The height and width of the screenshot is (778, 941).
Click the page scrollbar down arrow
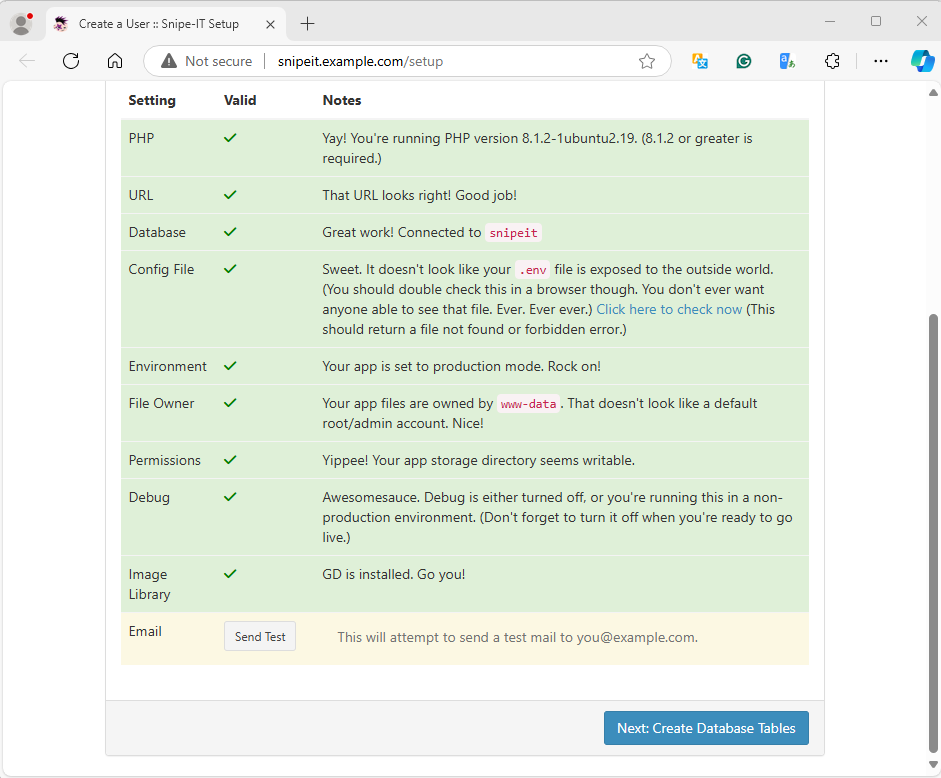coord(933,764)
